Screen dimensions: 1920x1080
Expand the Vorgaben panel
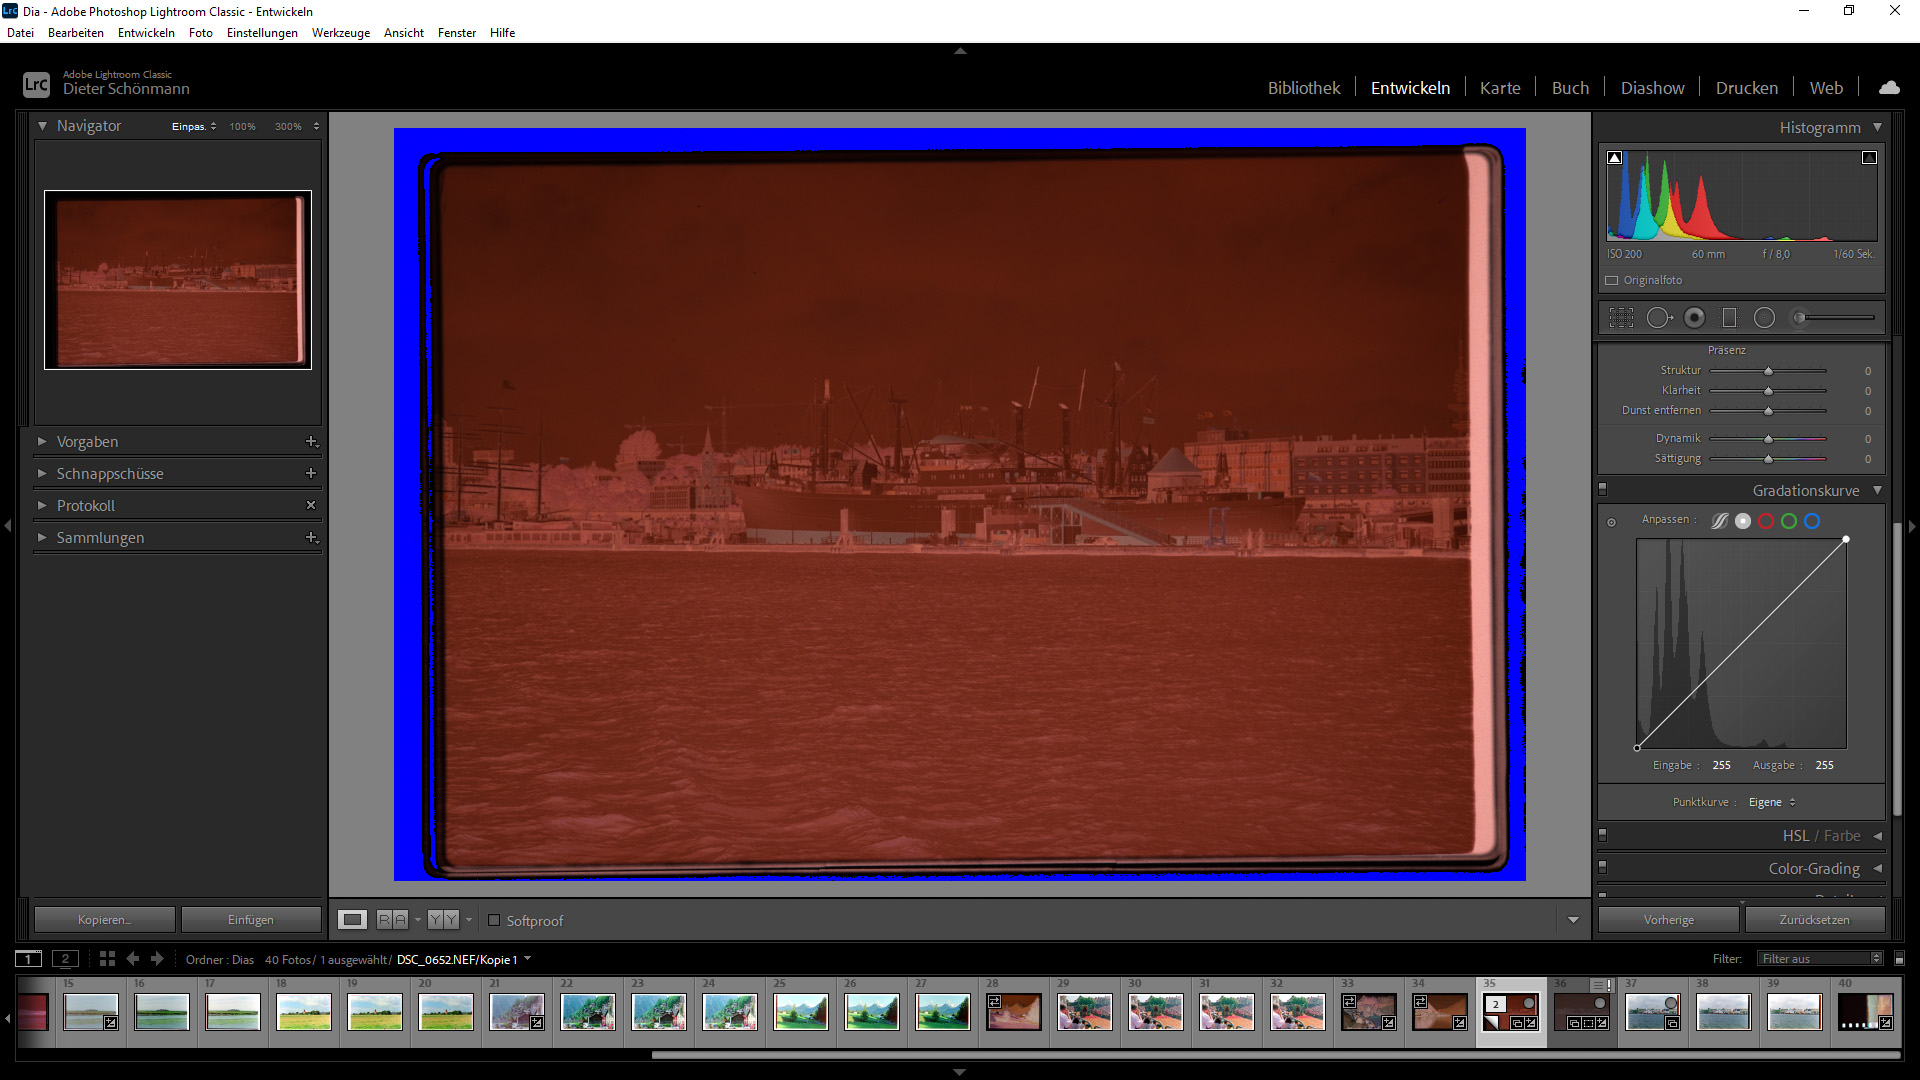tap(42, 441)
